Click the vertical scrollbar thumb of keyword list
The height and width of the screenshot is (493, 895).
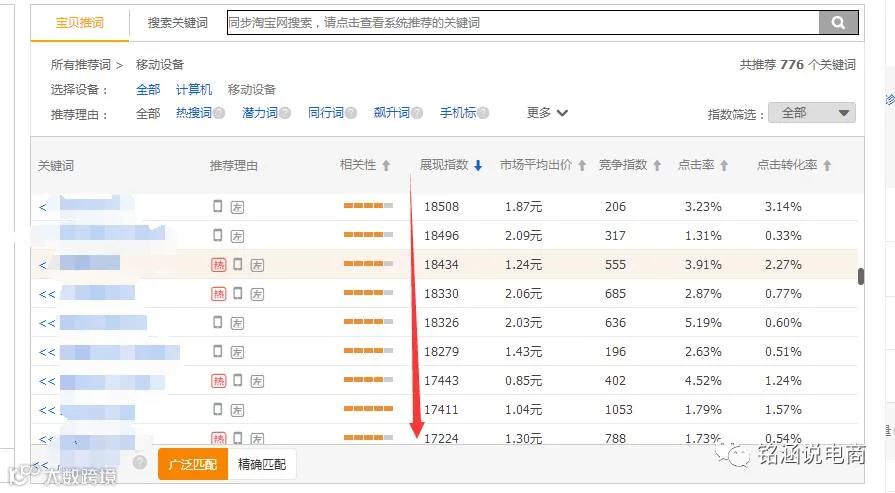pyautogui.click(x=861, y=276)
